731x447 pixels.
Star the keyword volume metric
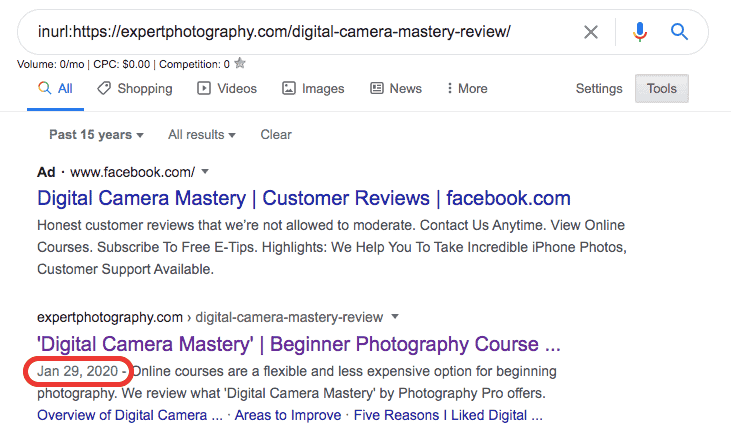(240, 63)
